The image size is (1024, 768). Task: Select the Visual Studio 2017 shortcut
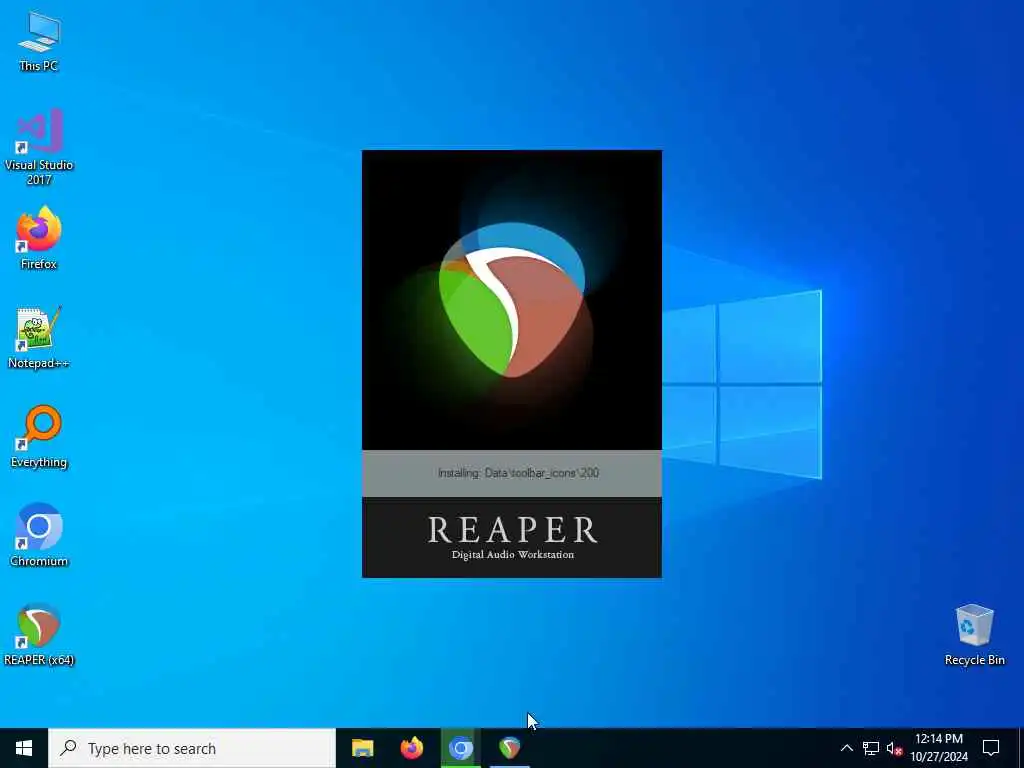click(x=39, y=147)
